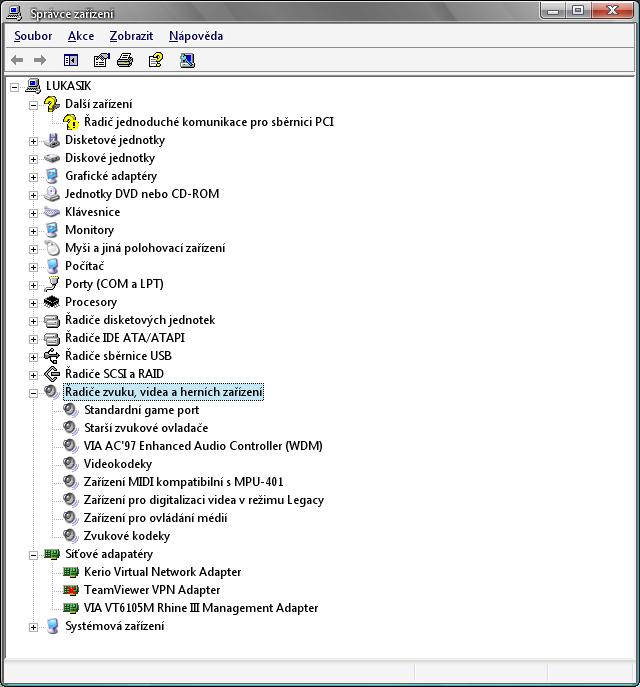Click the Forward arrow toolbar icon

tap(40, 60)
